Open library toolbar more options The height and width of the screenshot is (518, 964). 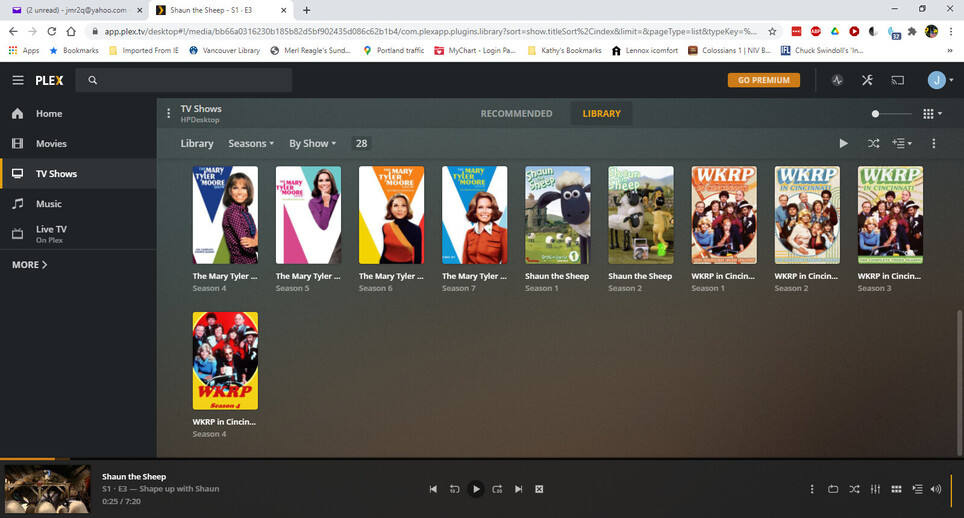[933, 143]
